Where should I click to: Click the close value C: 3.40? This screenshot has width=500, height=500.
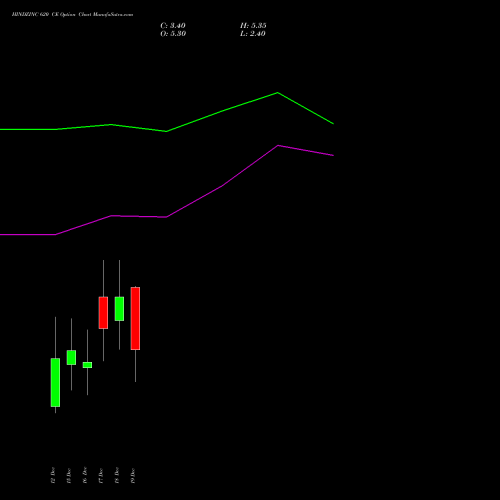point(173,26)
